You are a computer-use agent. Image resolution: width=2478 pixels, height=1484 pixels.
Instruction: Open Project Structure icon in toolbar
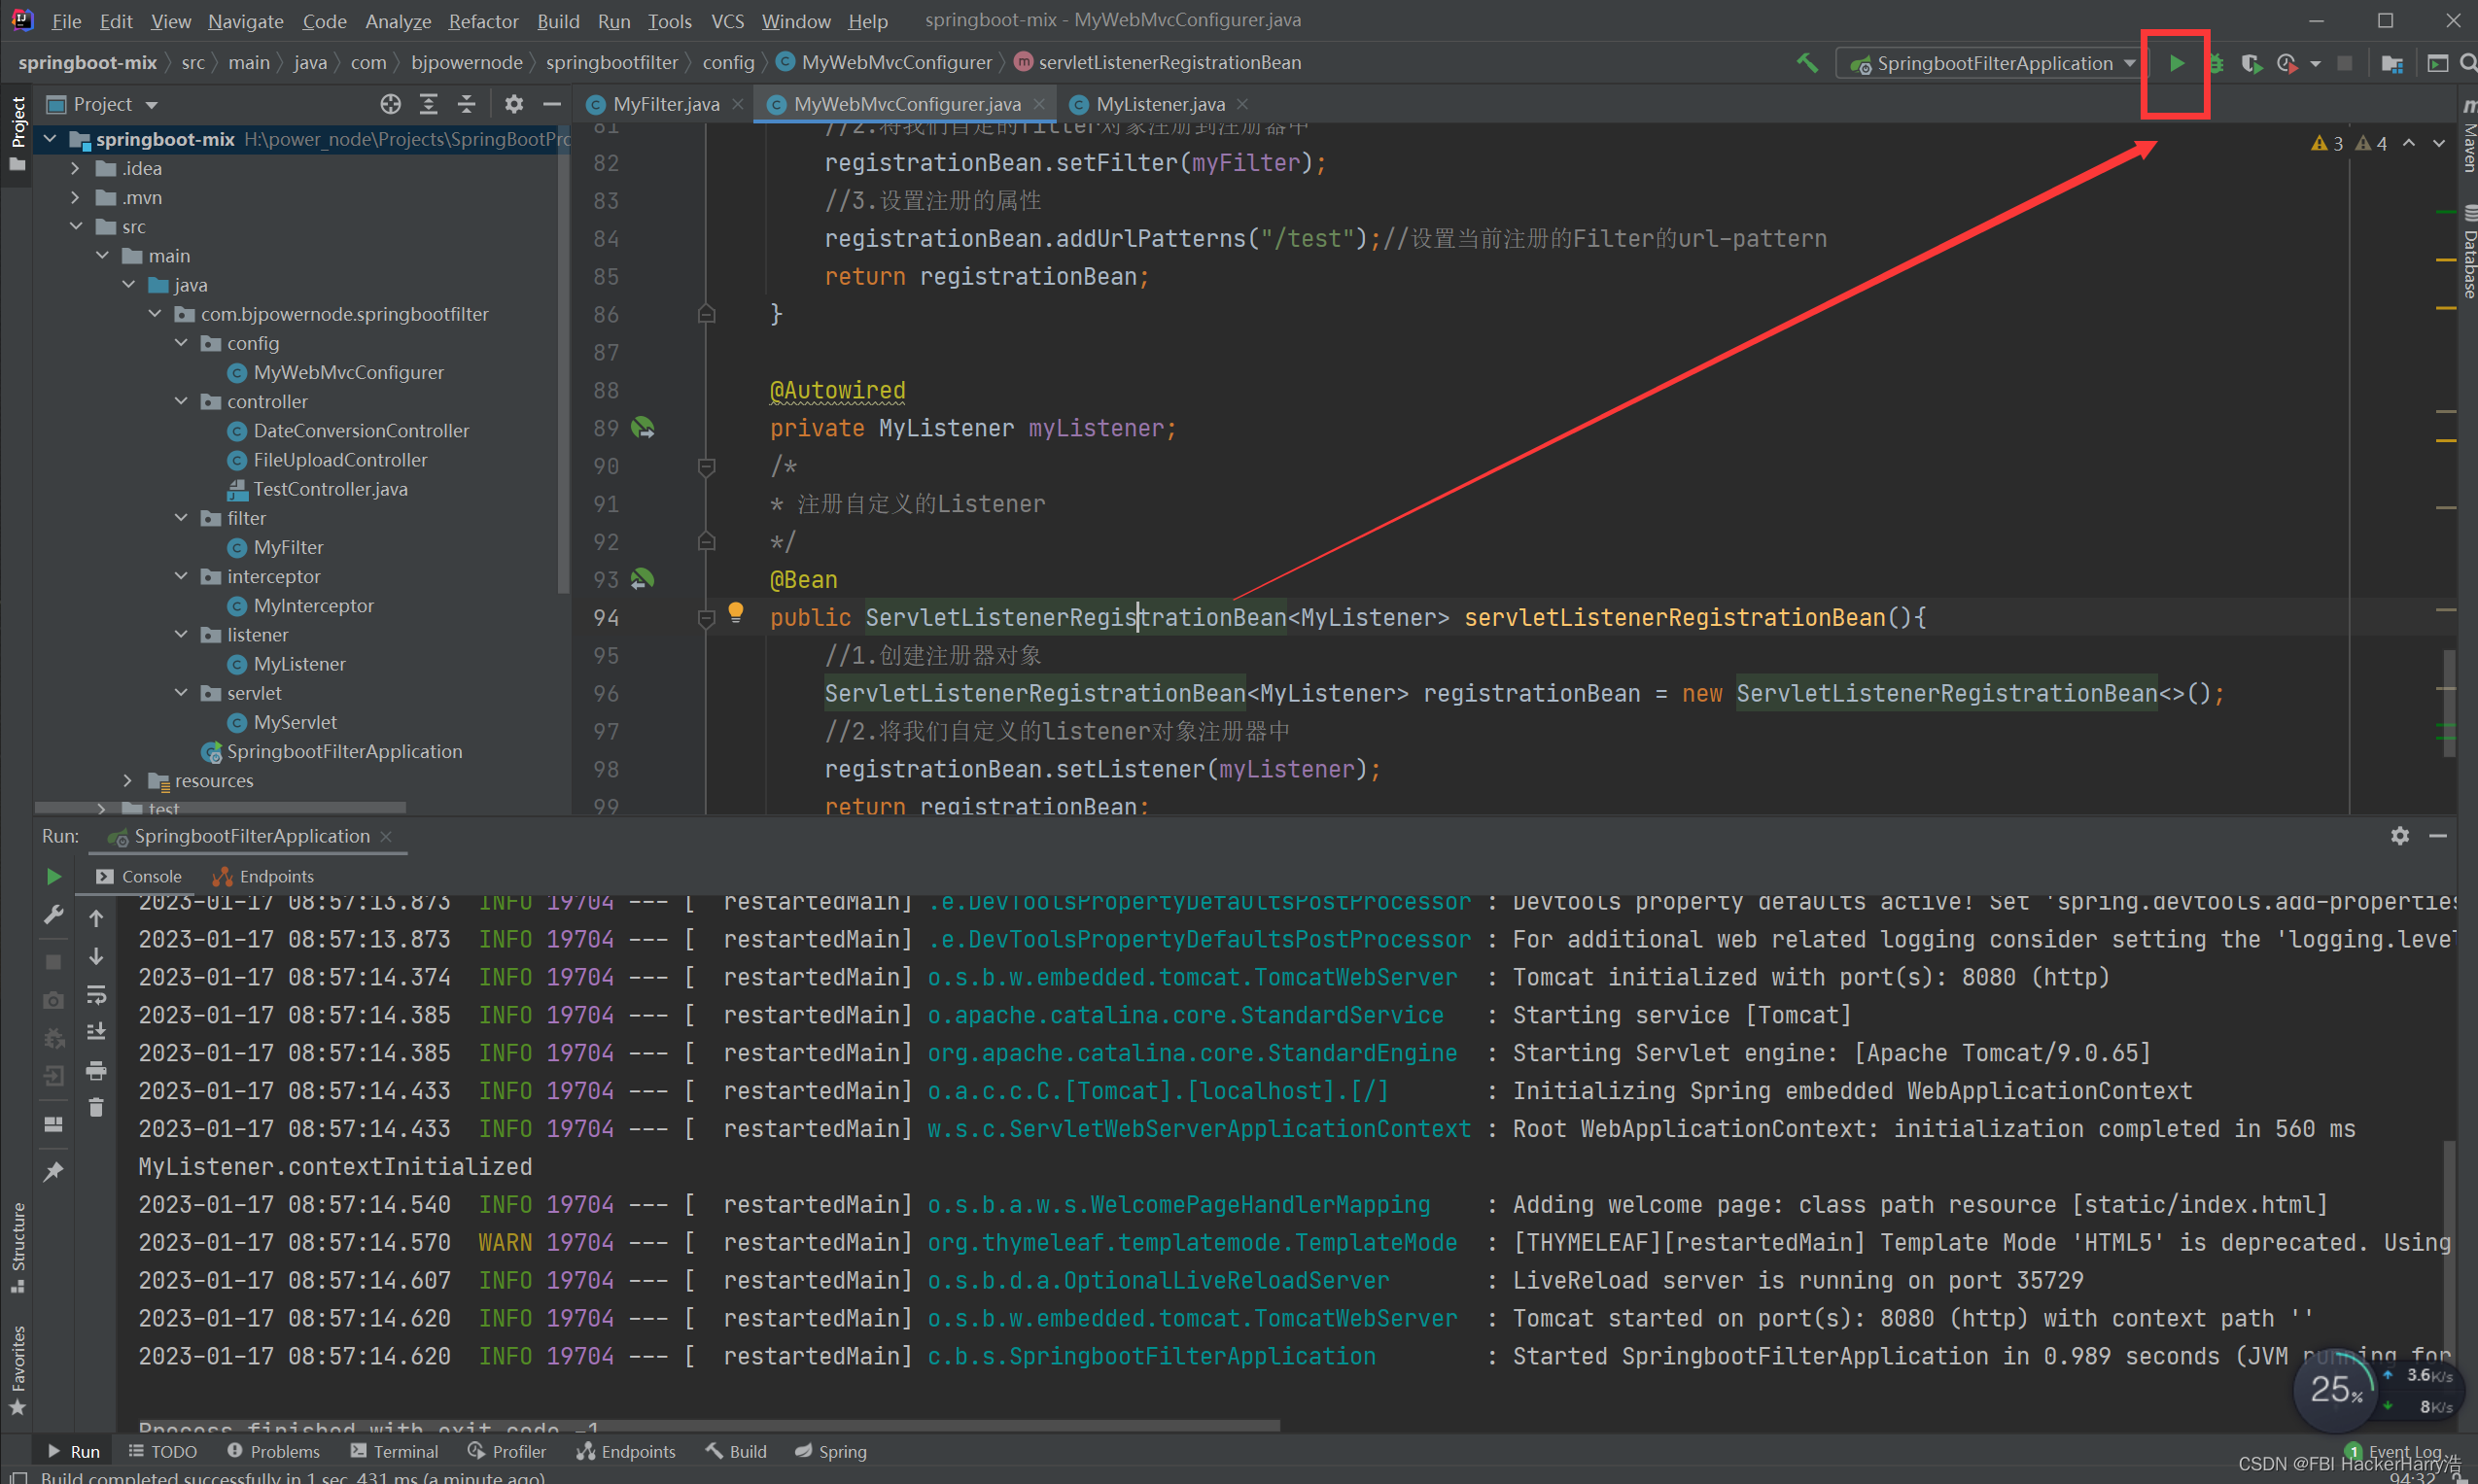pyautogui.click(x=2393, y=63)
